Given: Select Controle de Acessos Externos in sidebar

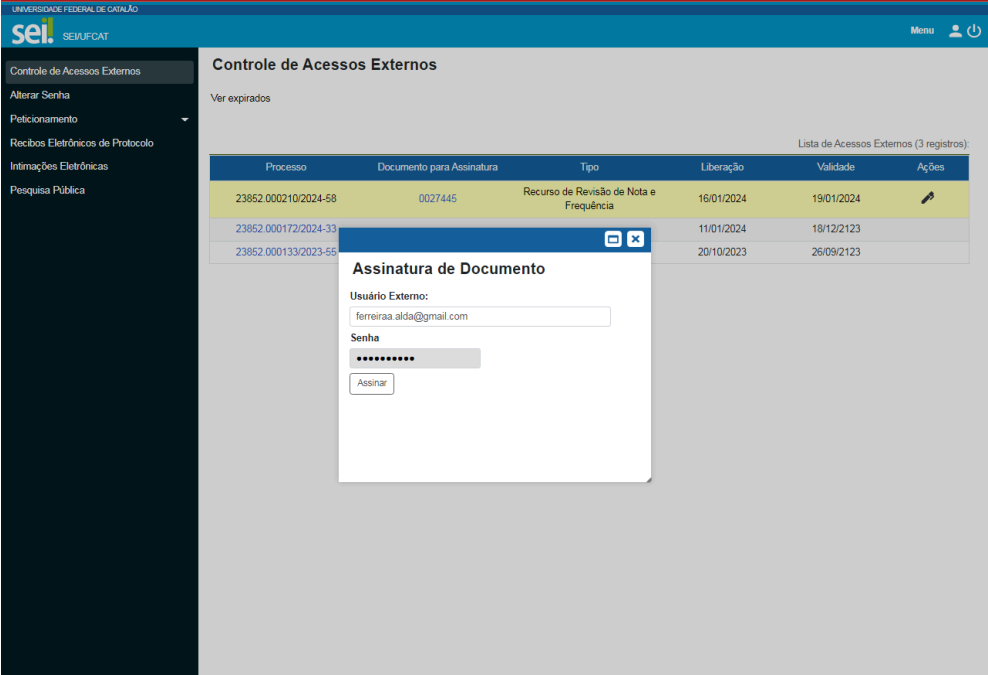Looking at the screenshot, I should pyautogui.click(x=100, y=71).
